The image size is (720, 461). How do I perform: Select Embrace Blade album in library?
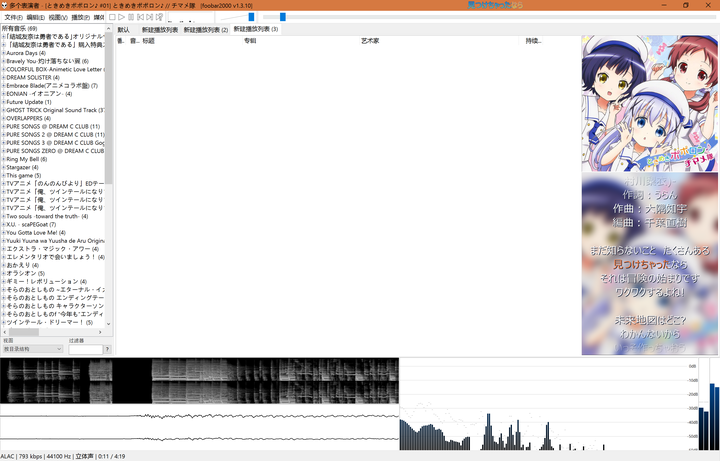click(x=52, y=86)
